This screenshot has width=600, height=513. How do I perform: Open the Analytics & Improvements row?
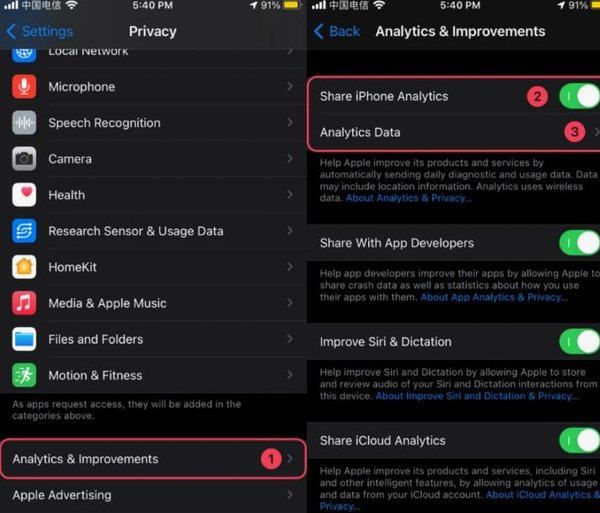153,459
